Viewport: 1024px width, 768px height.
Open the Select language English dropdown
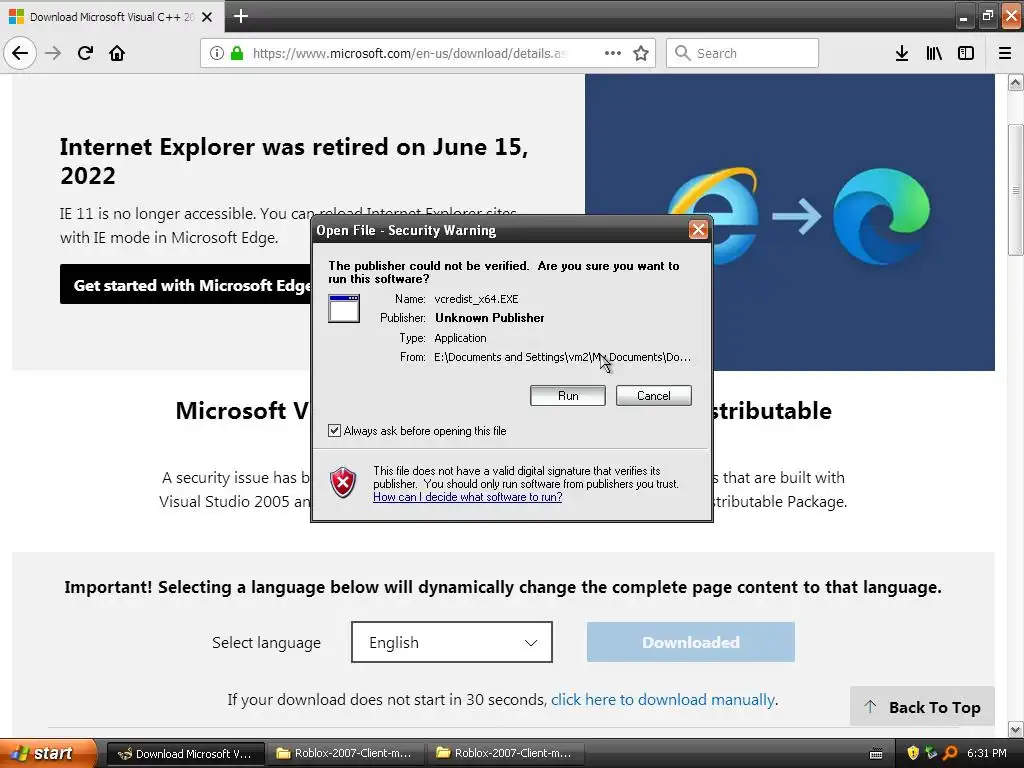click(452, 642)
